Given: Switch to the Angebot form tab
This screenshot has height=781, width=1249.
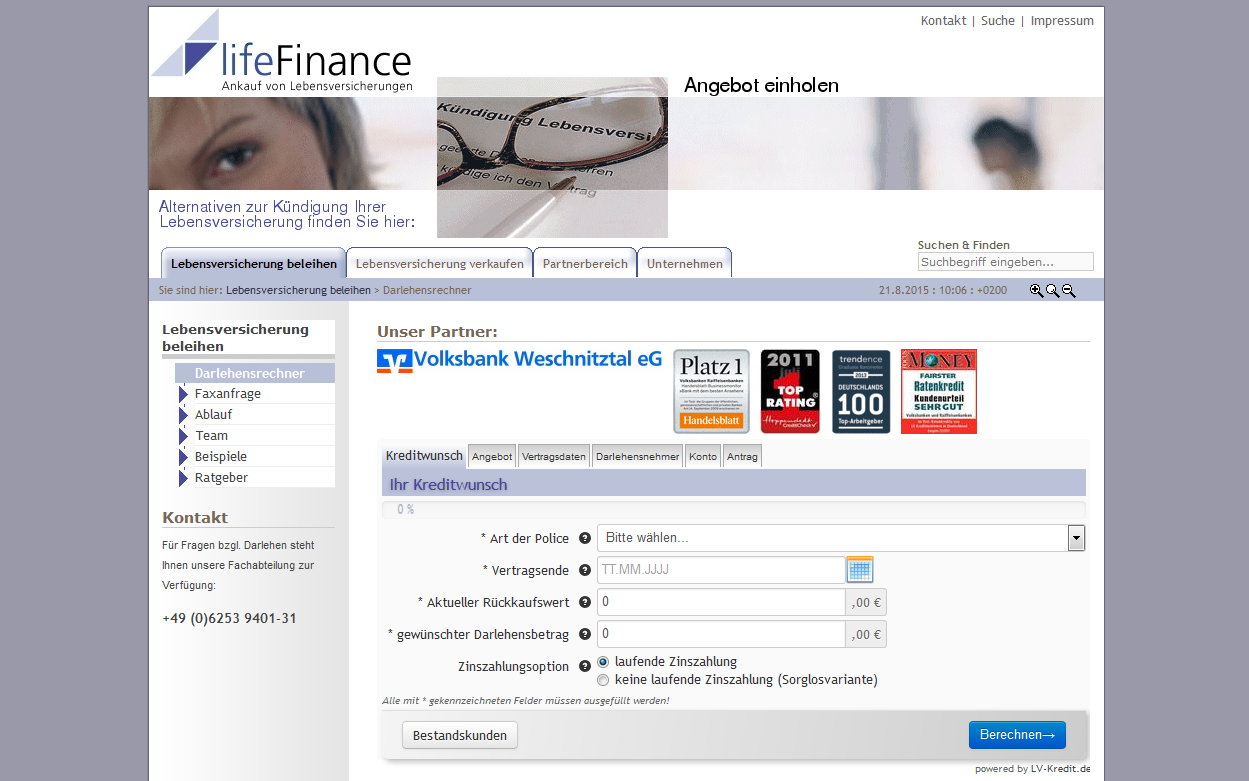Looking at the screenshot, I should tap(492, 457).
